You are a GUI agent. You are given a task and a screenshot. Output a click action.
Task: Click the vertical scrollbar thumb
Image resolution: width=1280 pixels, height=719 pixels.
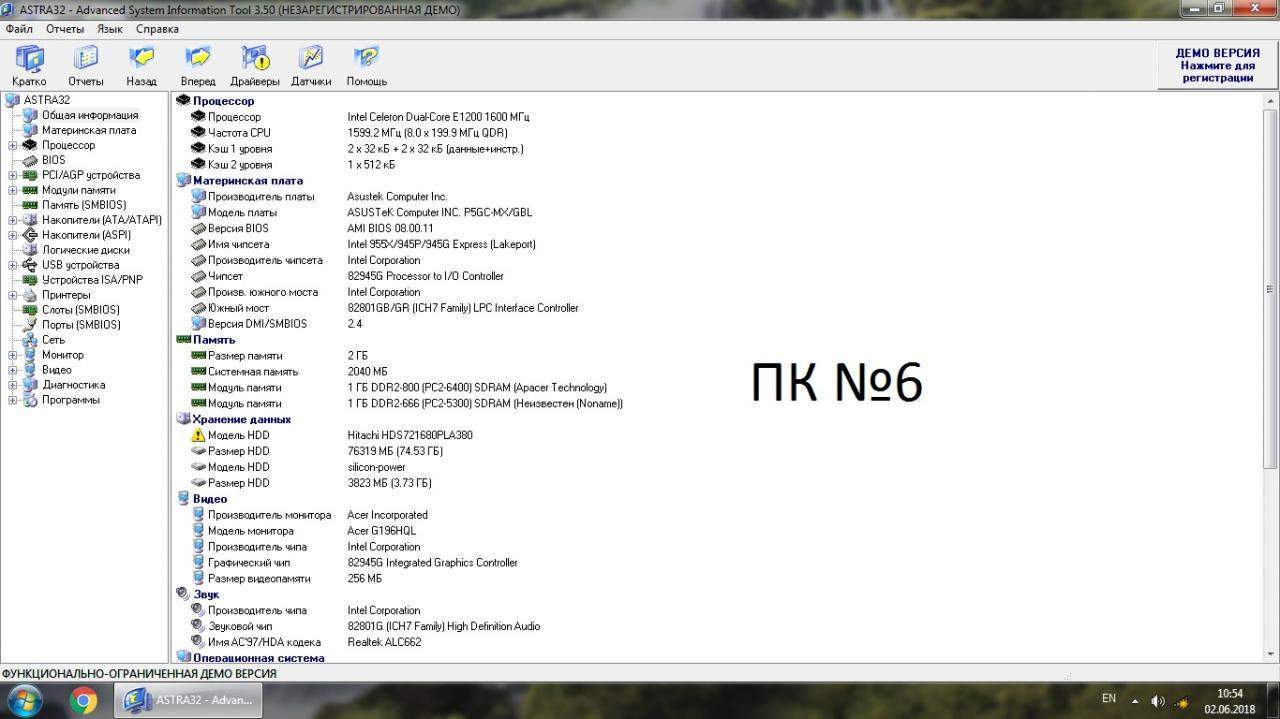tap(1270, 288)
